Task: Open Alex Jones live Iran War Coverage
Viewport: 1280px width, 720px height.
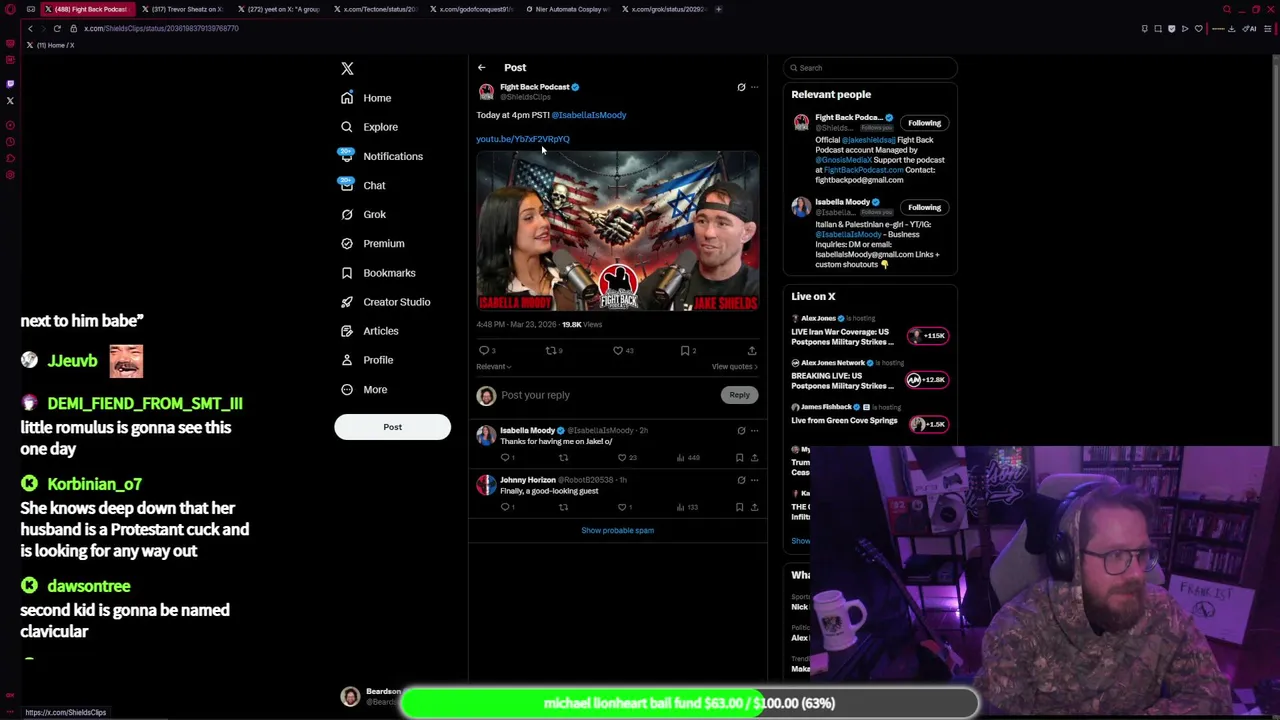Action: point(870,332)
